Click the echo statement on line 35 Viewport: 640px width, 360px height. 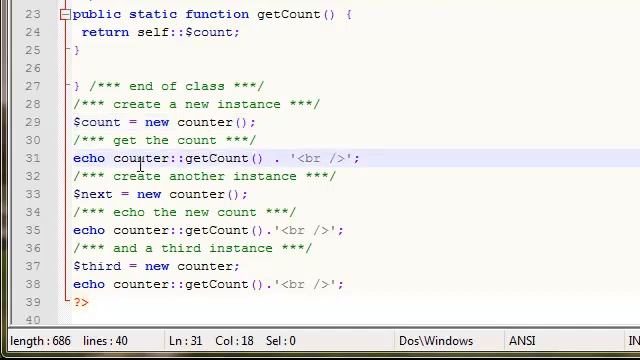[x=209, y=230]
